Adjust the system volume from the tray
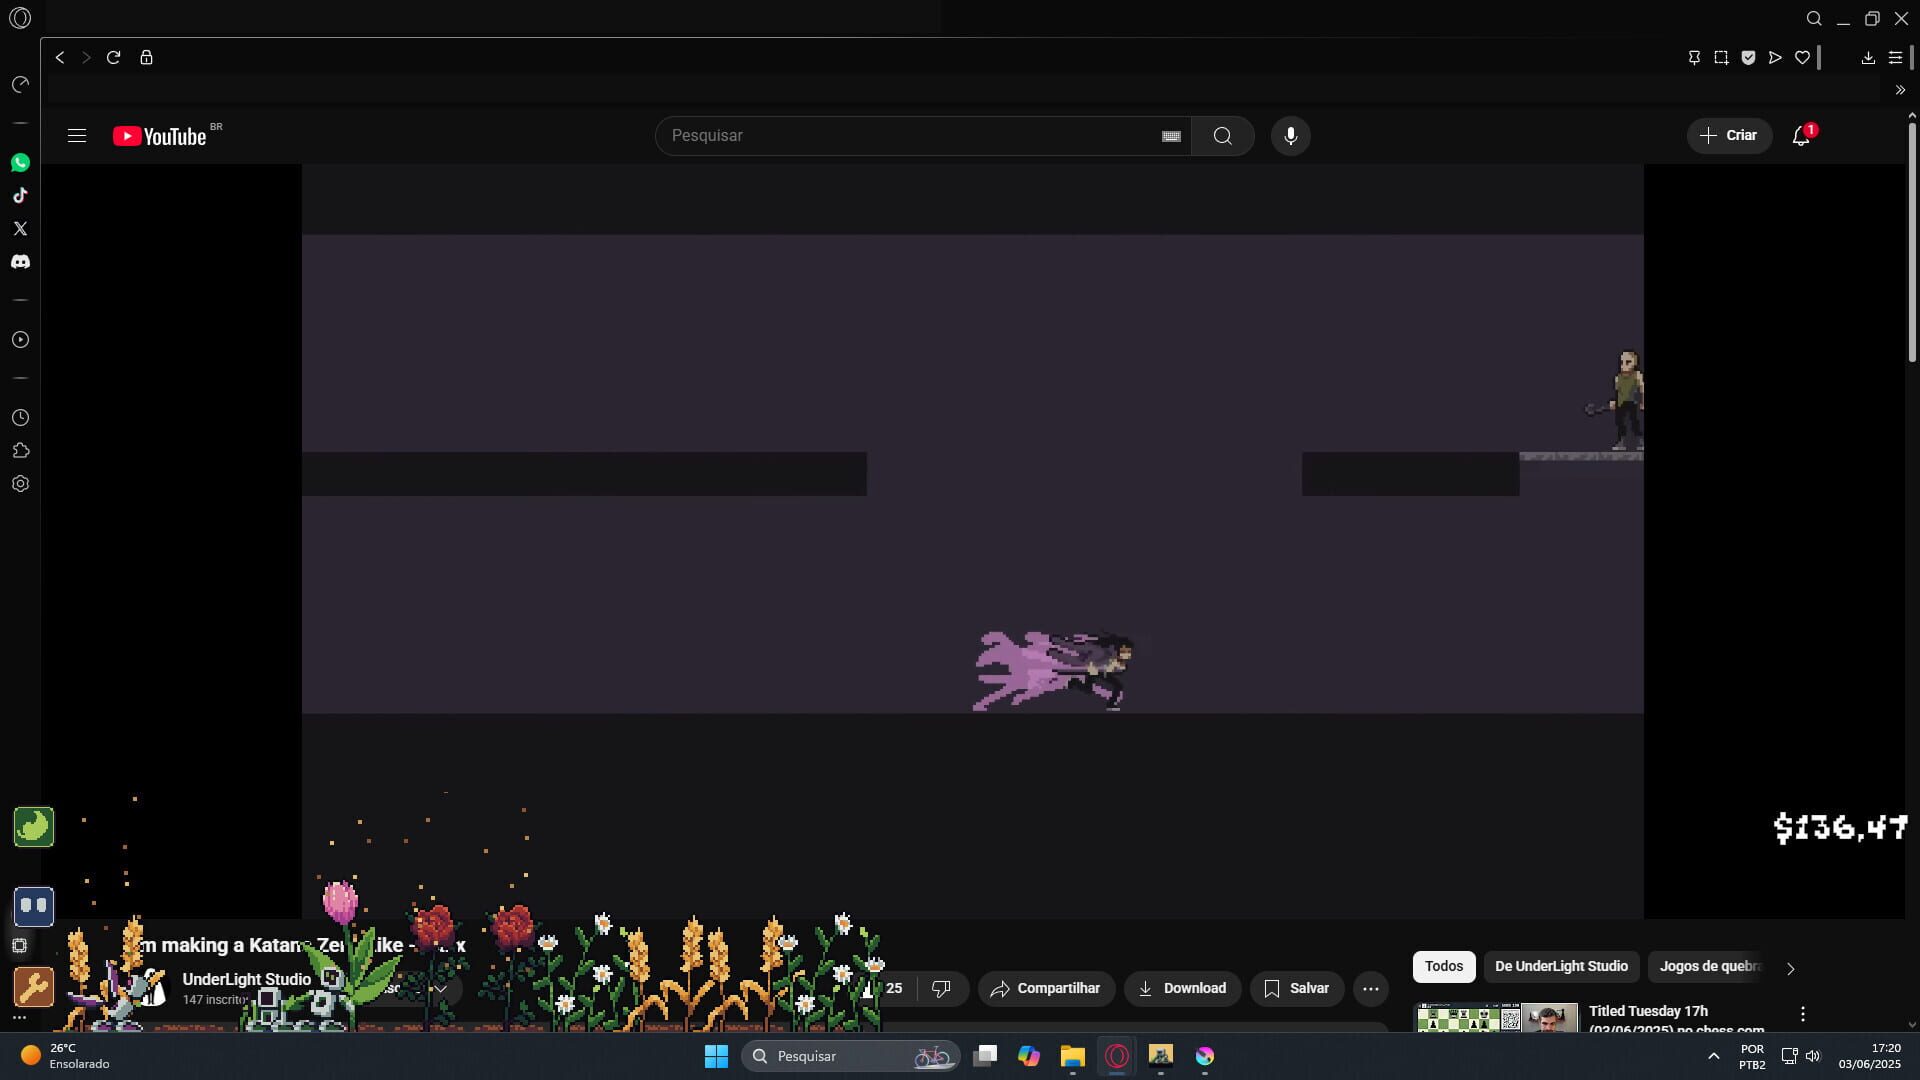This screenshot has width=1920, height=1080. [x=1814, y=1055]
